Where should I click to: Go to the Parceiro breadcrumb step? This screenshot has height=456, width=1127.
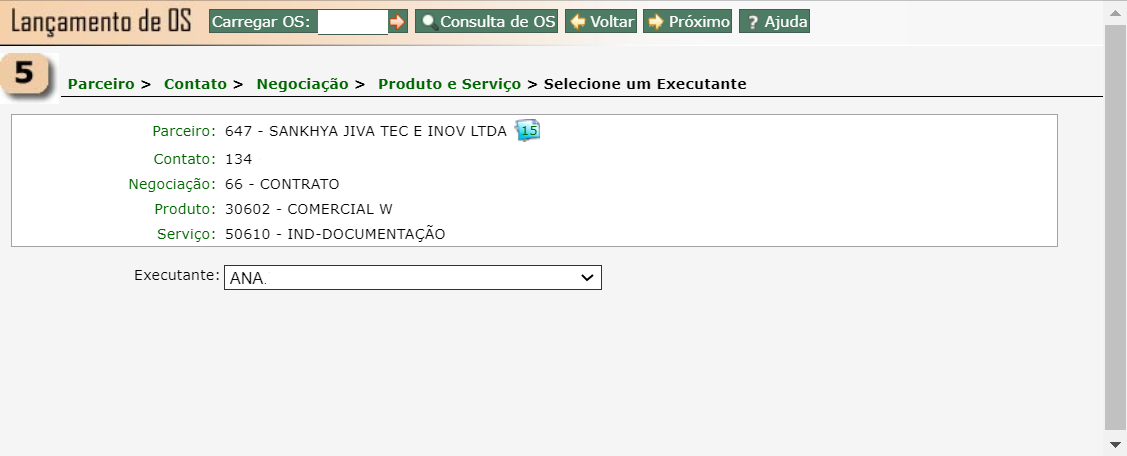click(x=101, y=84)
